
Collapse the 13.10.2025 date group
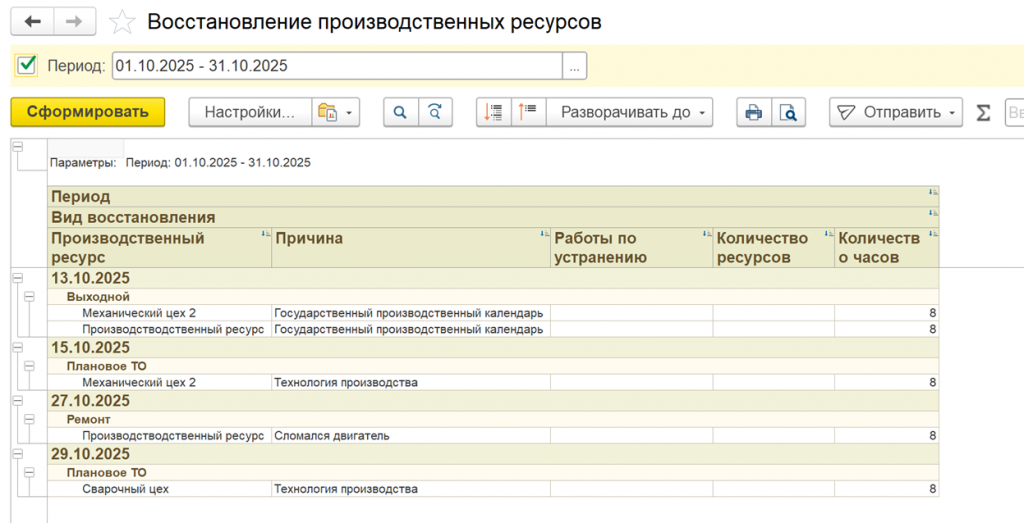[x=17, y=278]
